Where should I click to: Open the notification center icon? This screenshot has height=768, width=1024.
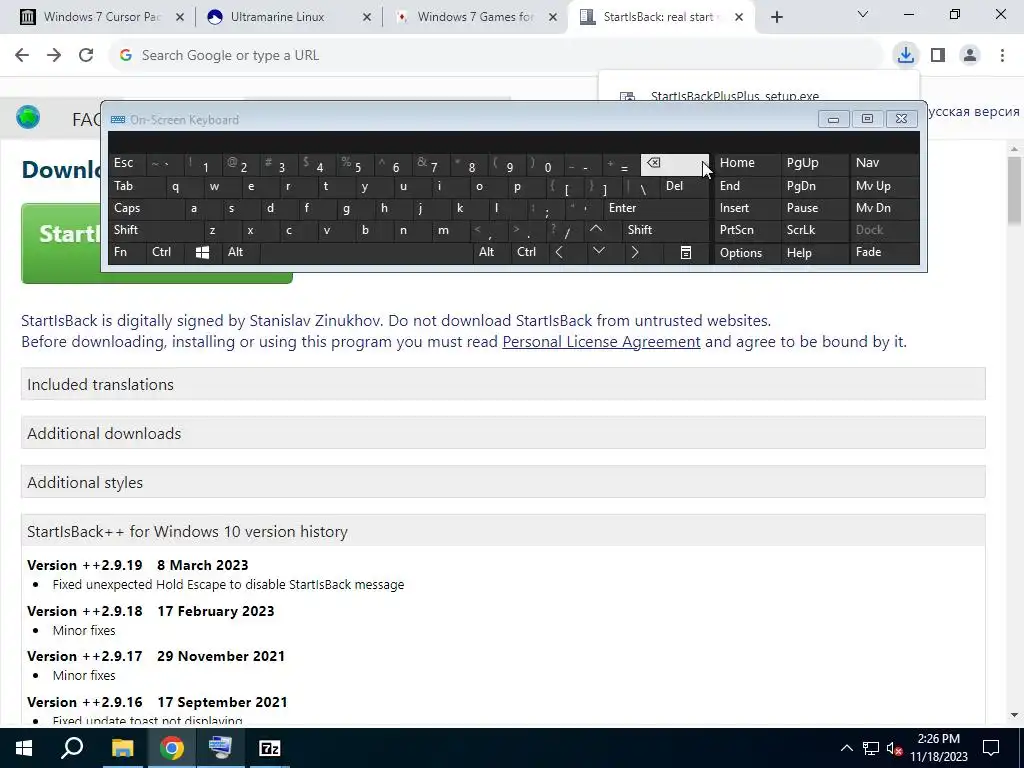(991, 748)
